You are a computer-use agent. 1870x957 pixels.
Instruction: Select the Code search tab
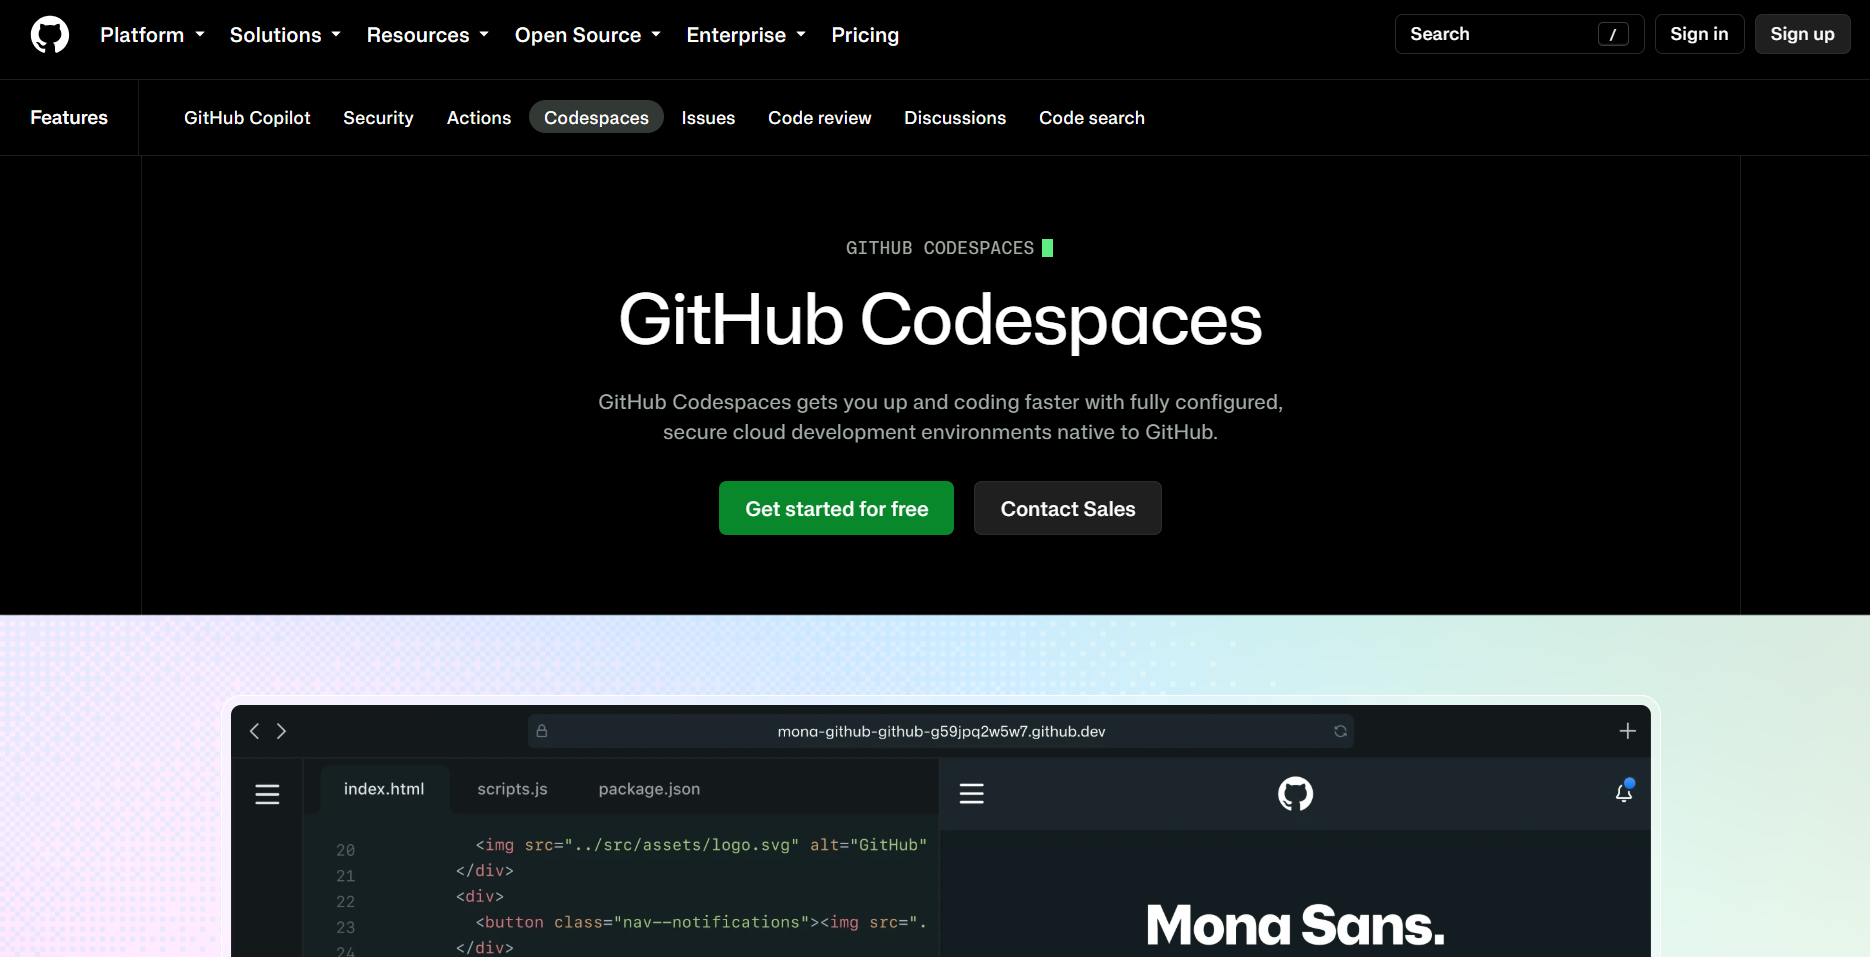pos(1092,118)
